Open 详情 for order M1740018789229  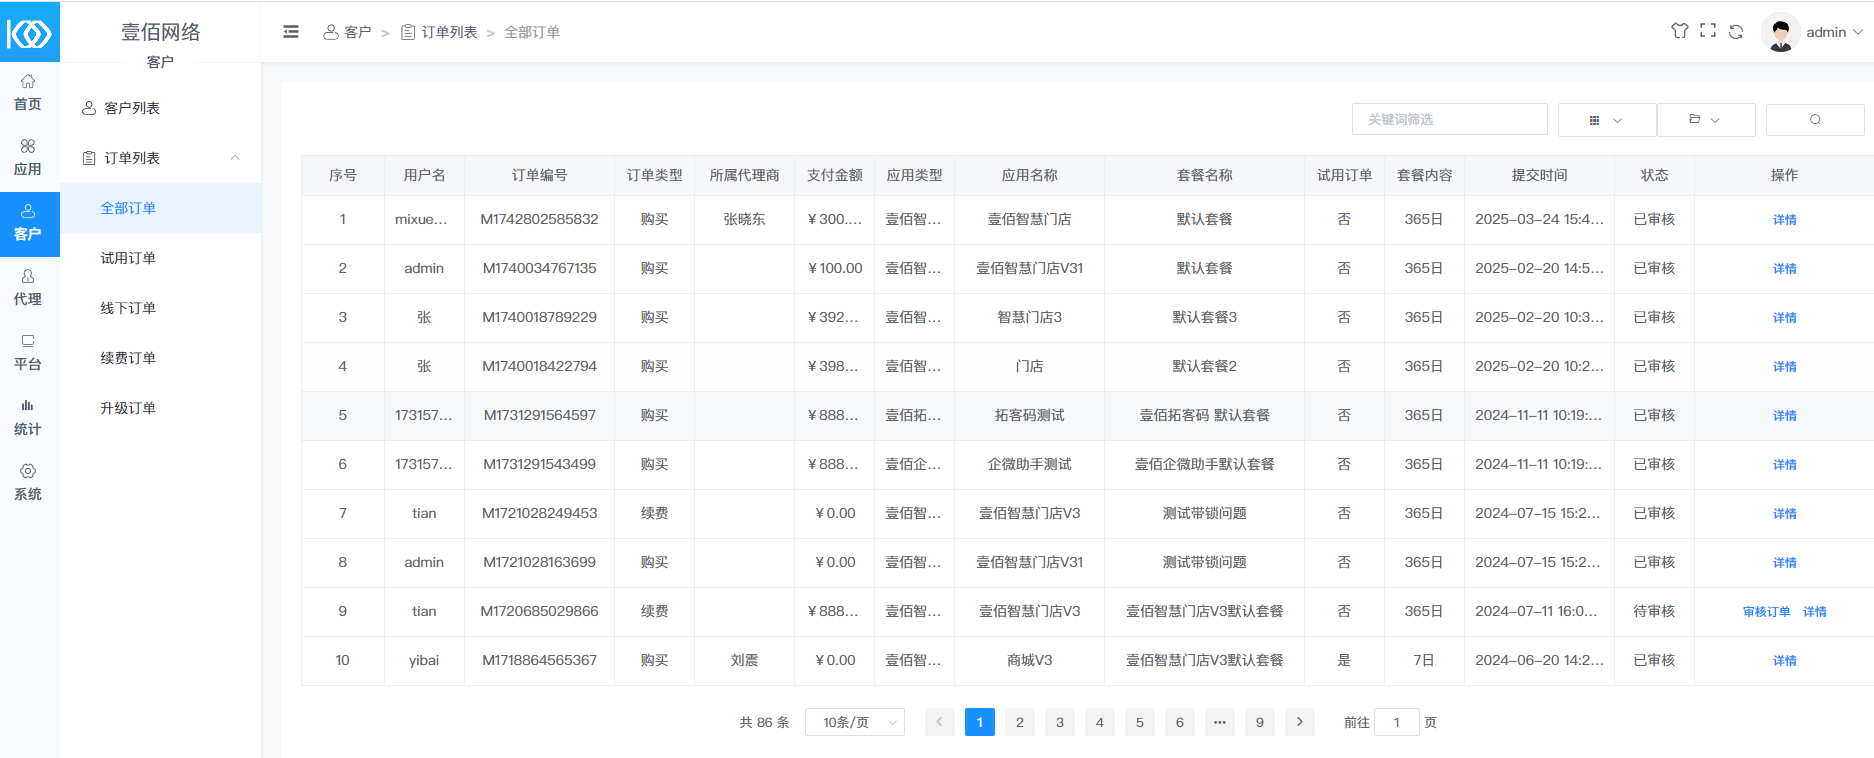[1785, 318]
